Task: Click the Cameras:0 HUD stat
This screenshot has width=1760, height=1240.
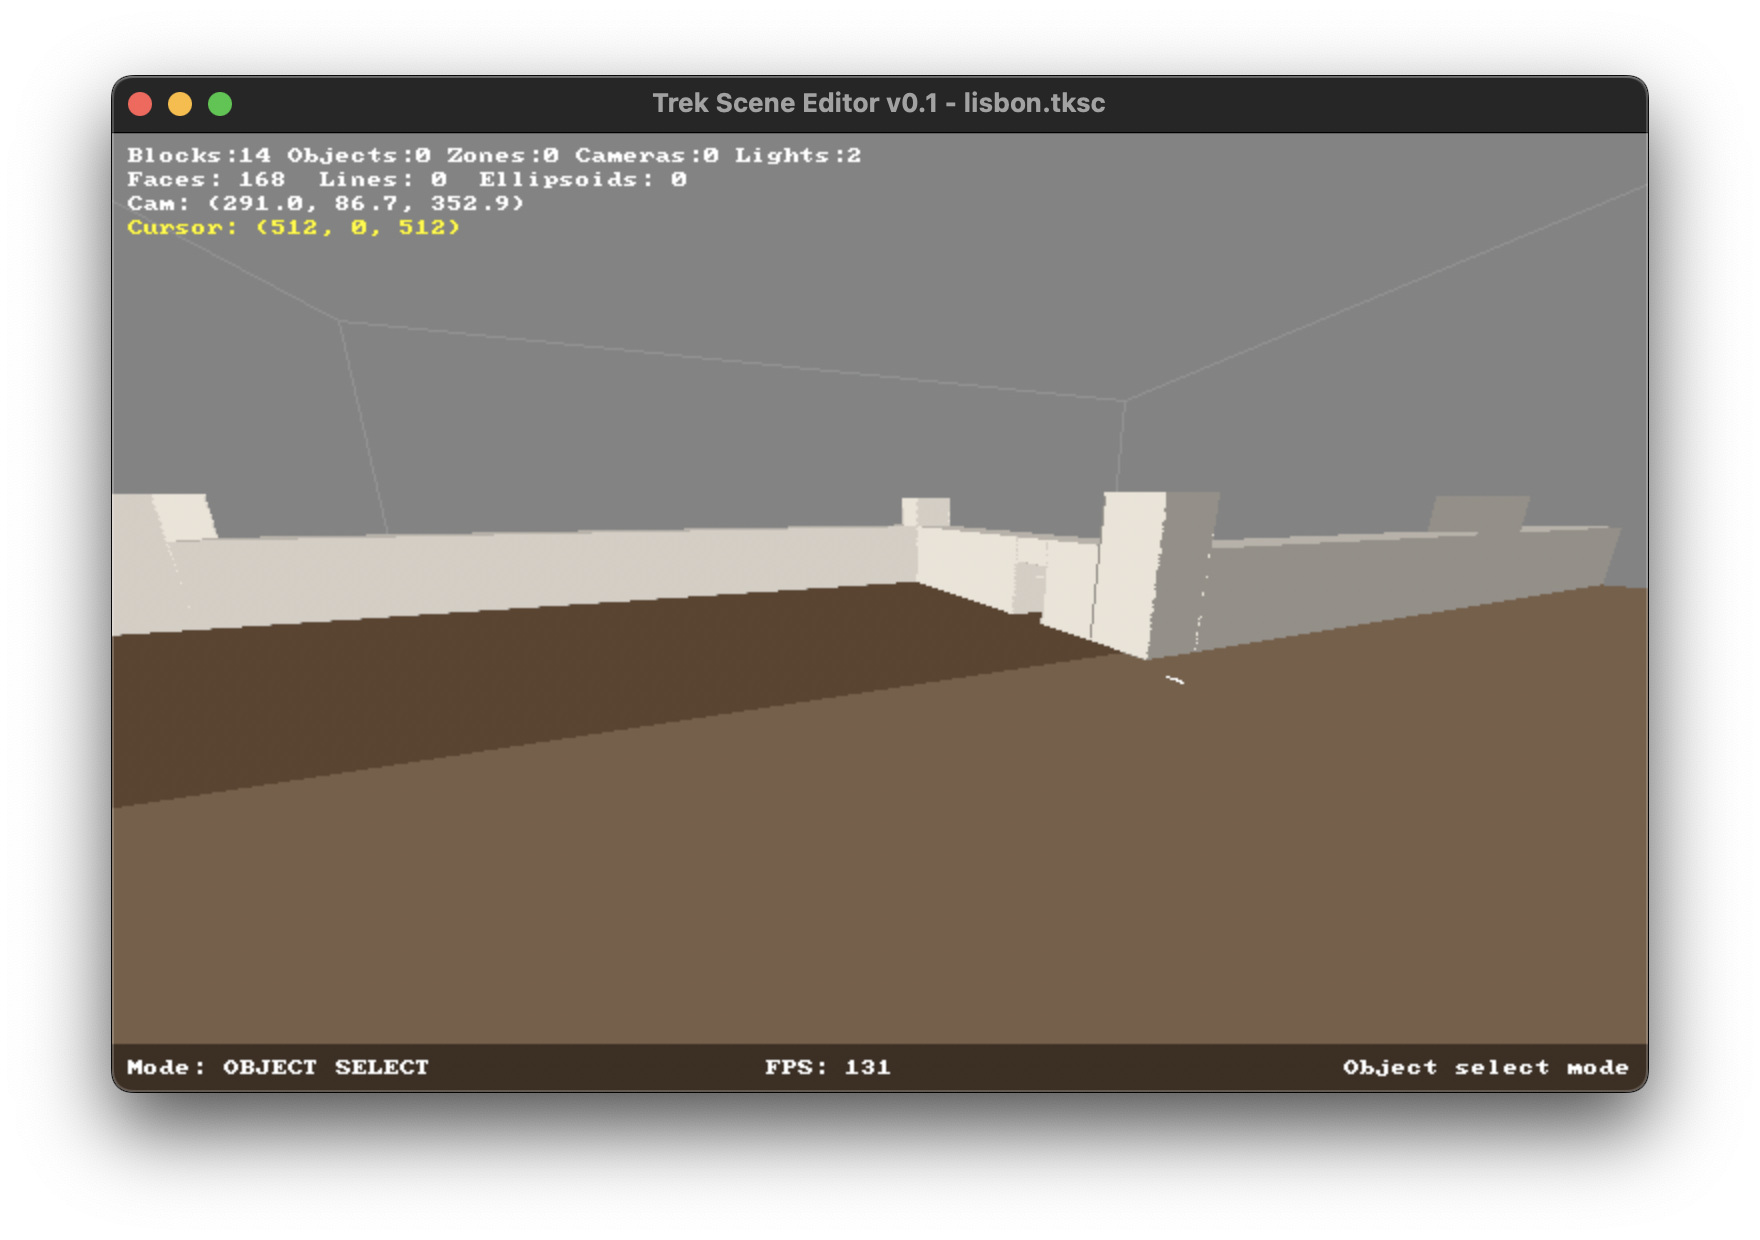Action: pyautogui.click(x=645, y=155)
